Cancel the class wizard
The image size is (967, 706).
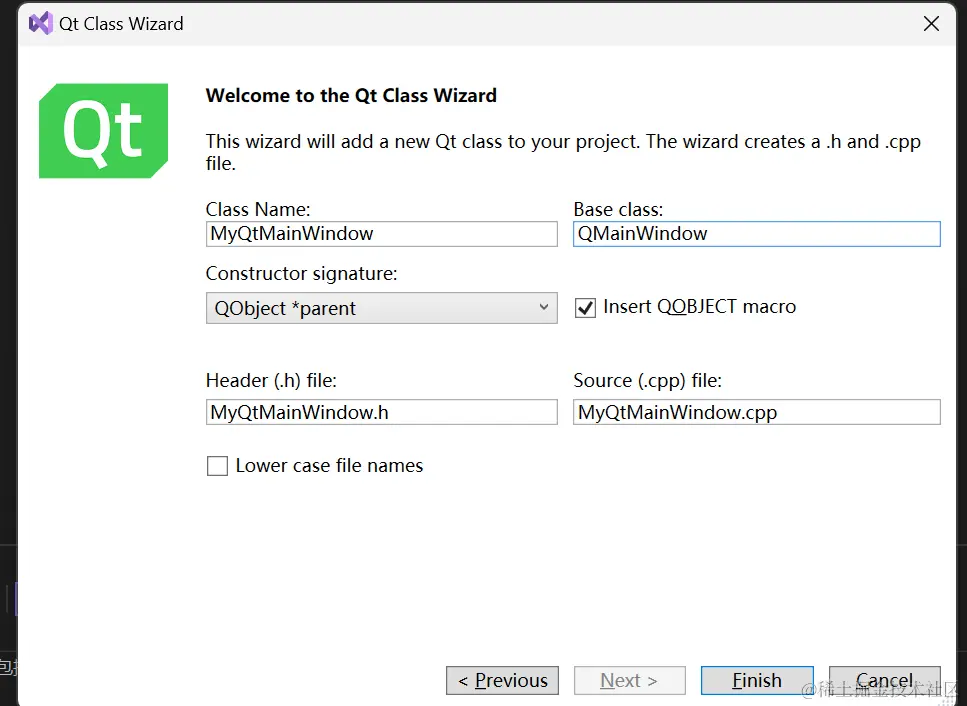coord(885,680)
